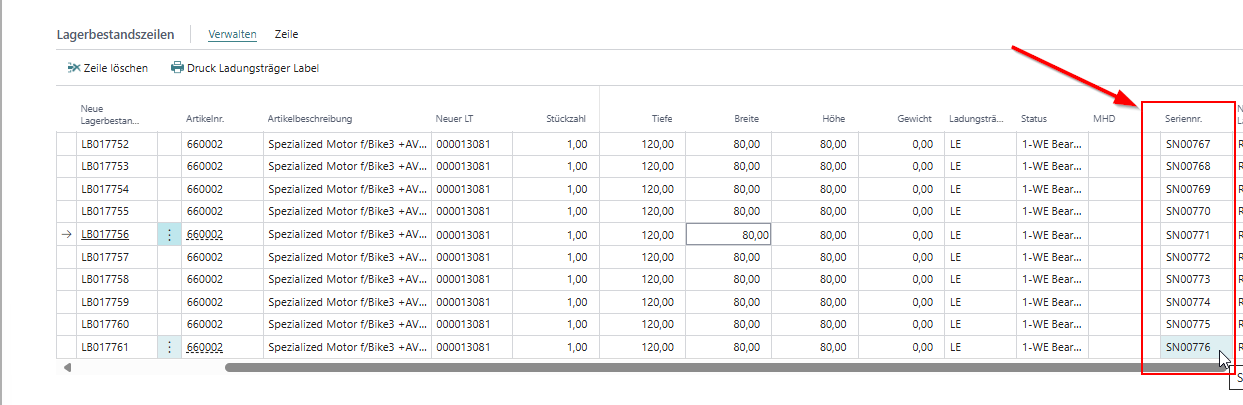Click the row selector arrow beside LB017756

(67, 234)
